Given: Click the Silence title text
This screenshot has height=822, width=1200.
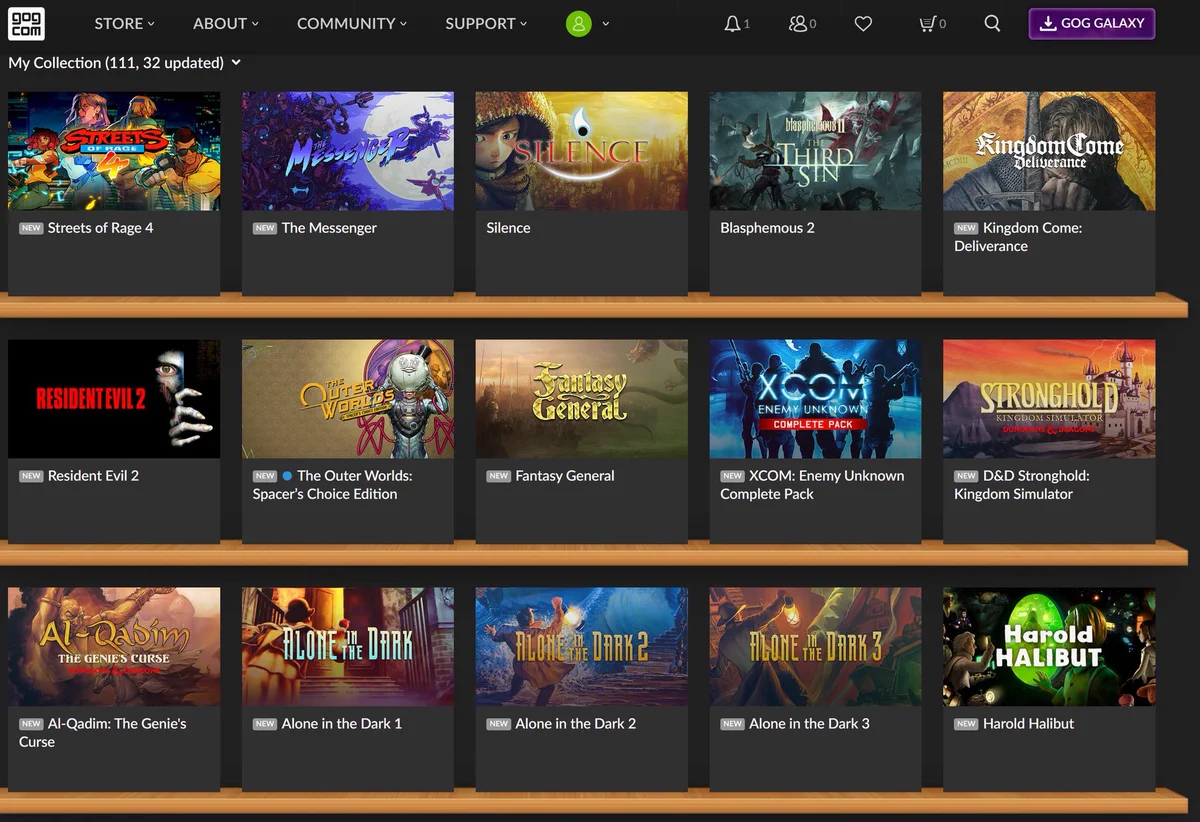Looking at the screenshot, I should click(x=508, y=228).
